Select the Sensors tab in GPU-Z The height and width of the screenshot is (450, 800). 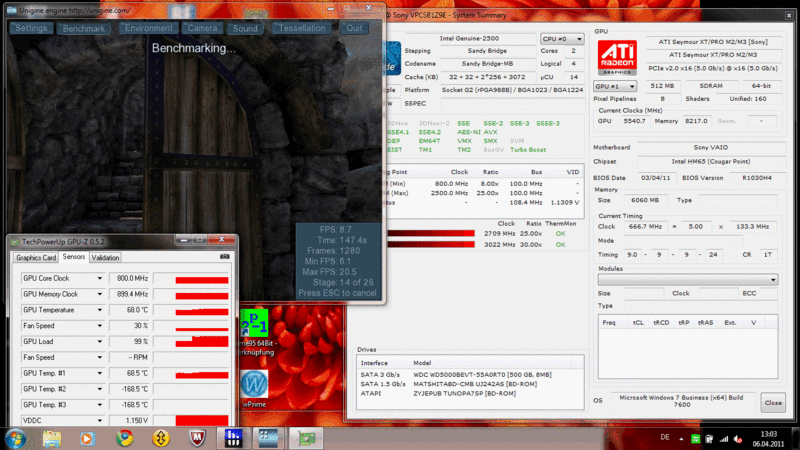[74, 257]
